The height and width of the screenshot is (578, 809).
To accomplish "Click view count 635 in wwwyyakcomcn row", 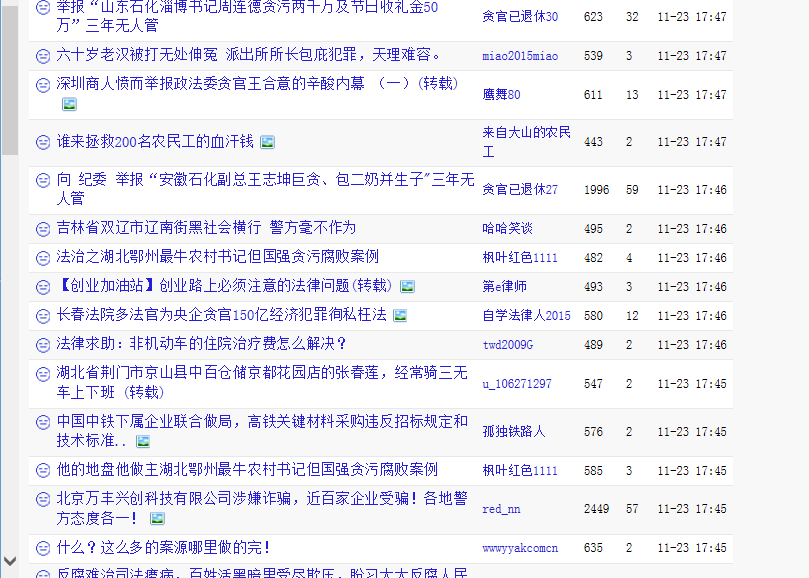I will tap(593, 548).
